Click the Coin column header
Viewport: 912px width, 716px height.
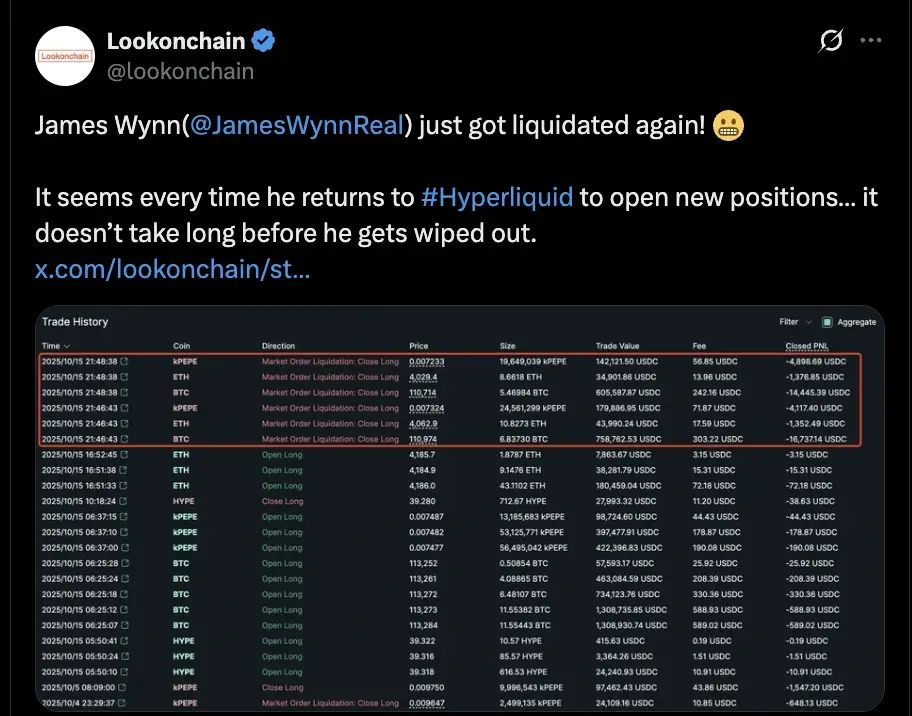pos(181,346)
